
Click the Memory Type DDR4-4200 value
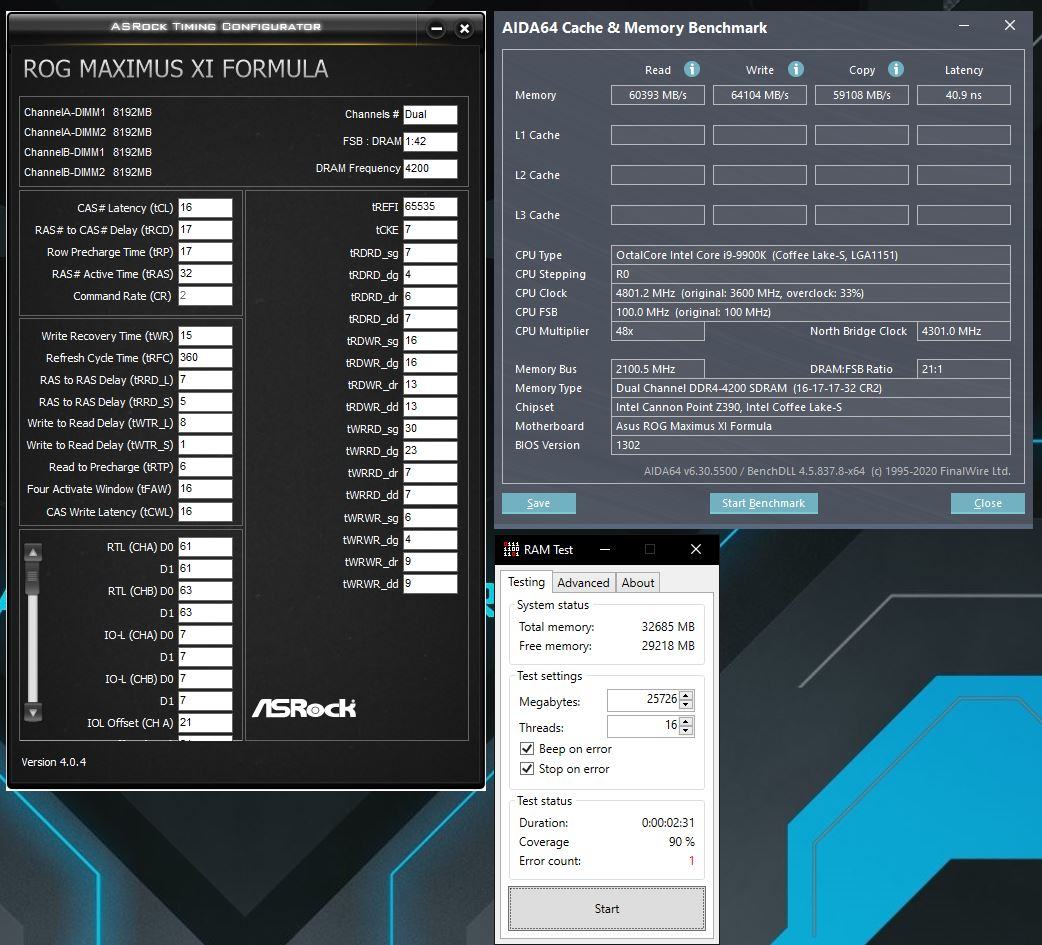(x=811, y=388)
